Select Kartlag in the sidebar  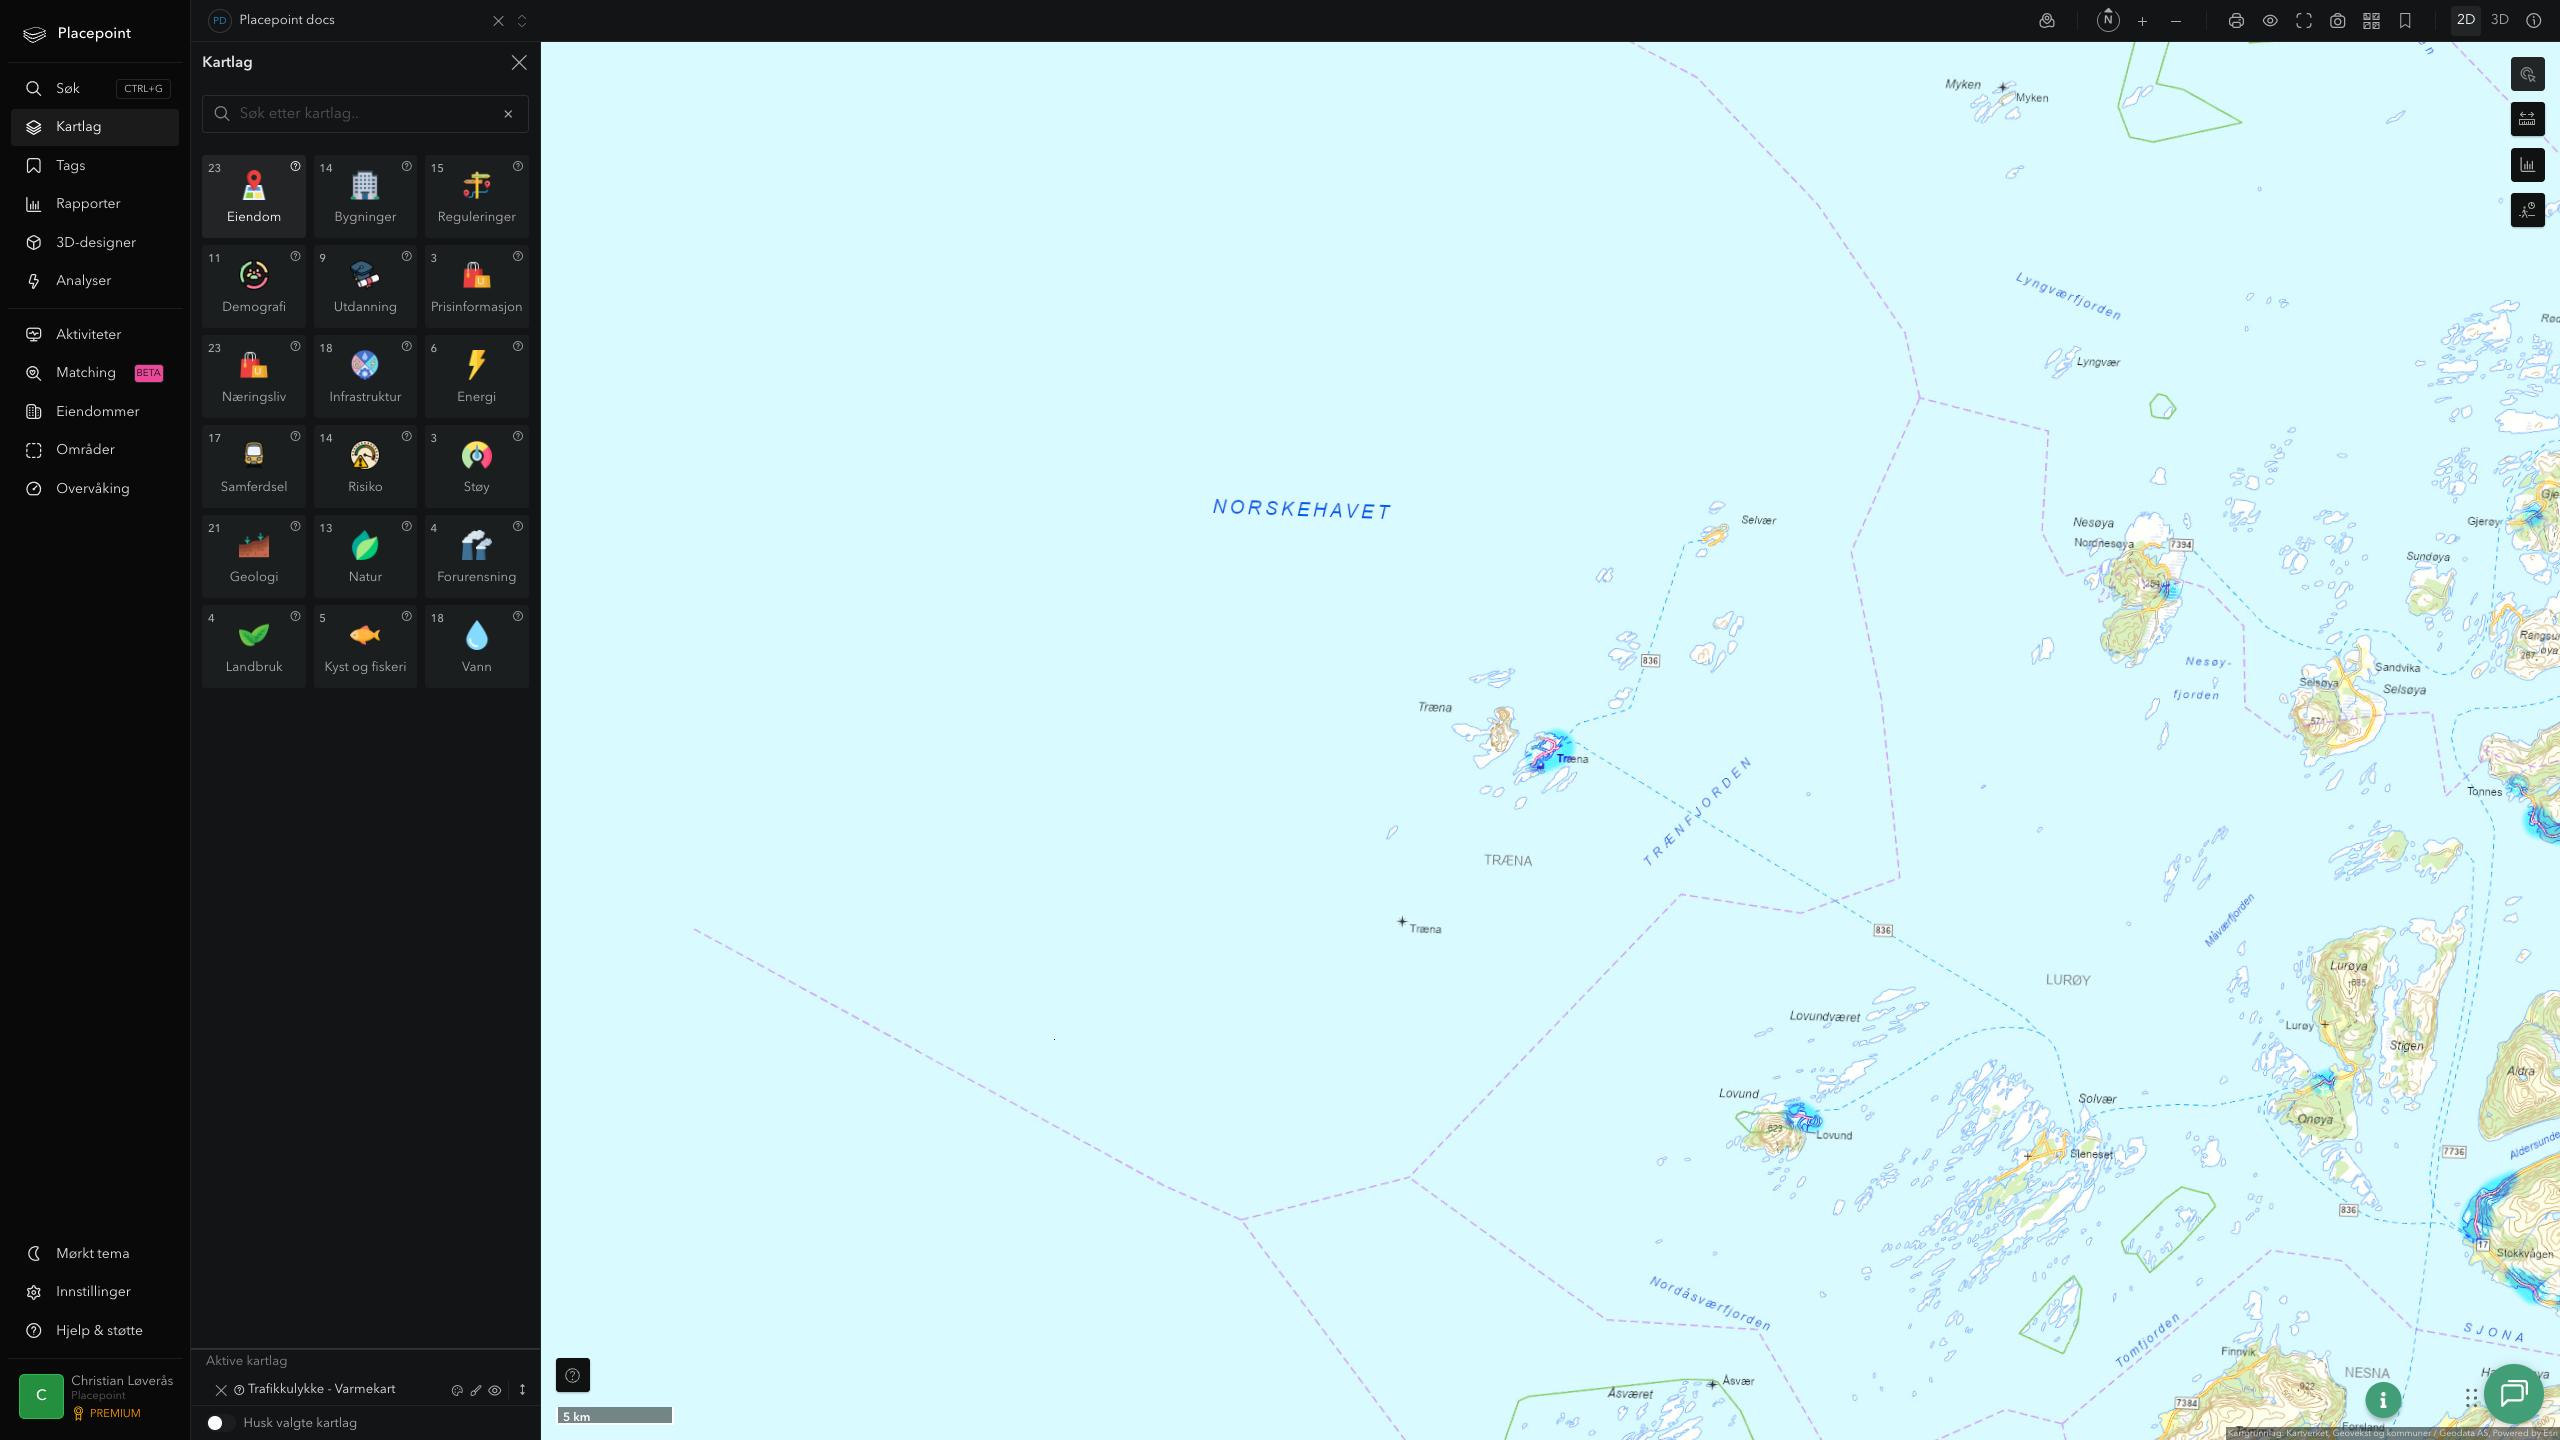(95, 127)
